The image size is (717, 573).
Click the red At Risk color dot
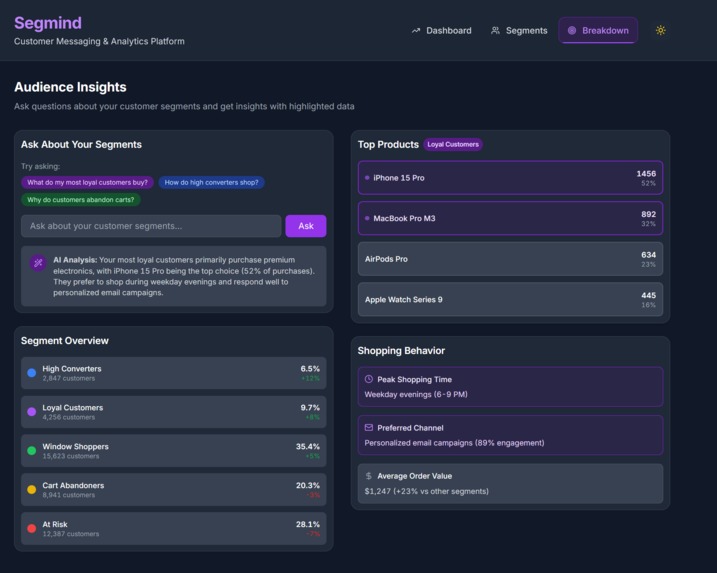[x=32, y=528]
